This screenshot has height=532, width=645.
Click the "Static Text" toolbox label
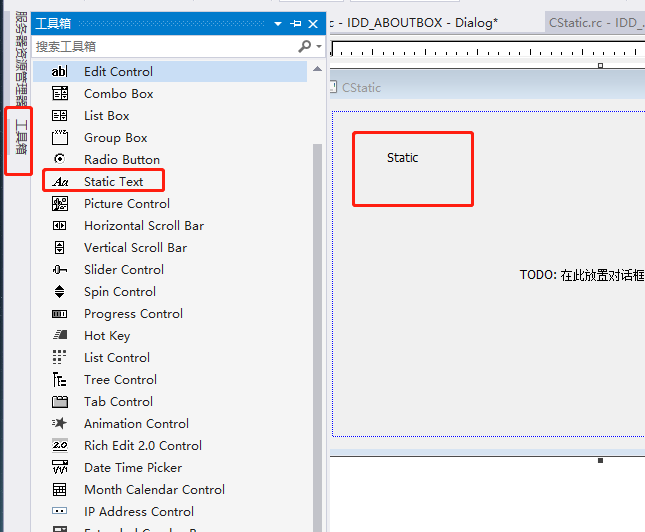(x=114, y=181)
